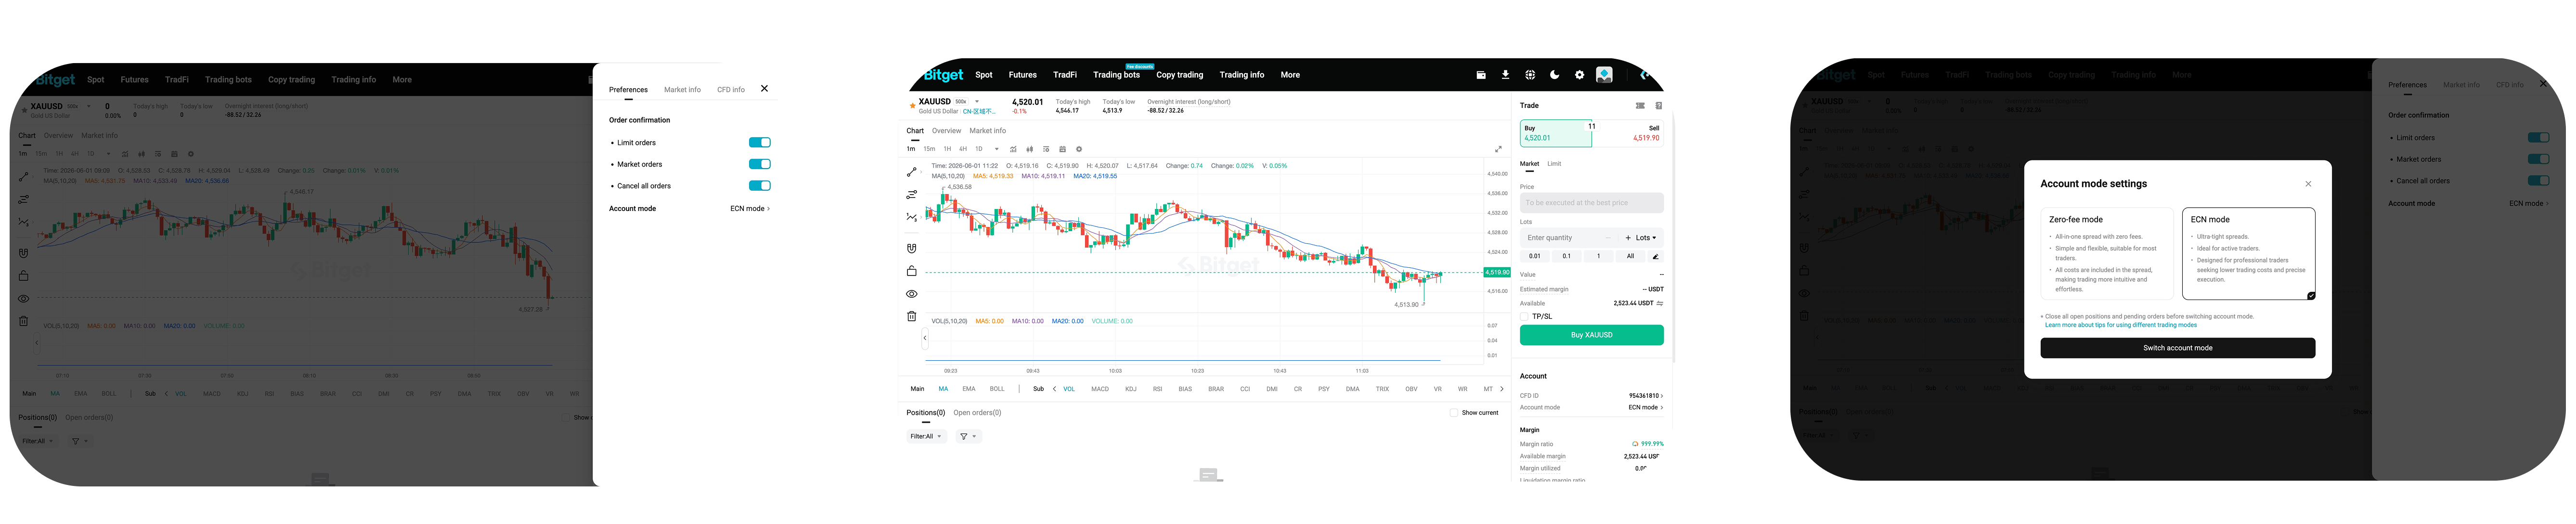
Task: Open the profile avatar in the top bar
Action: (1604, 75)
